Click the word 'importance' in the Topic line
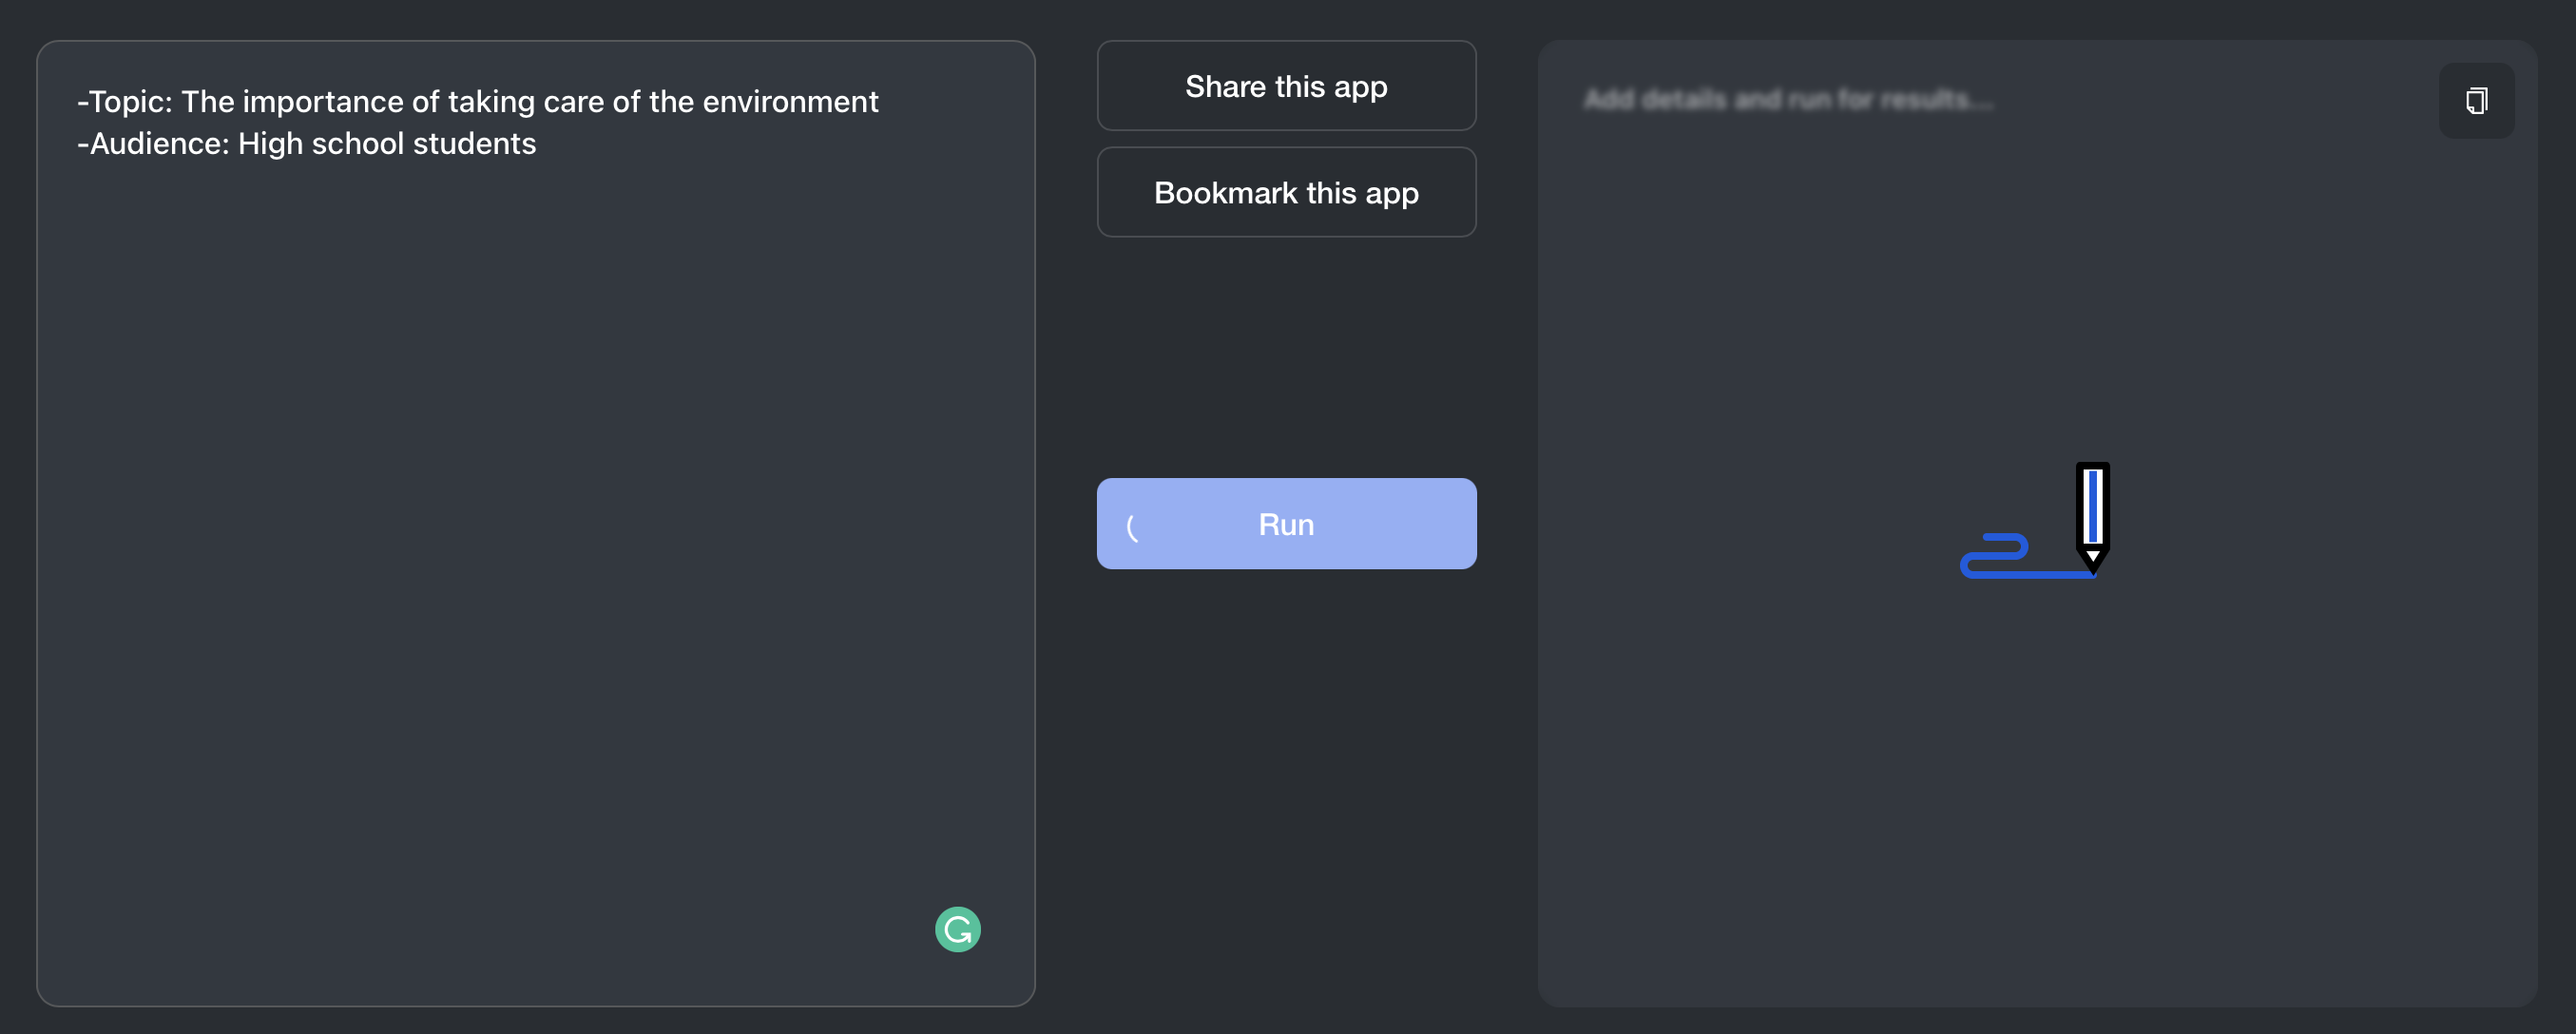This screenshot has height=1034, width=2576. point(322,102)
